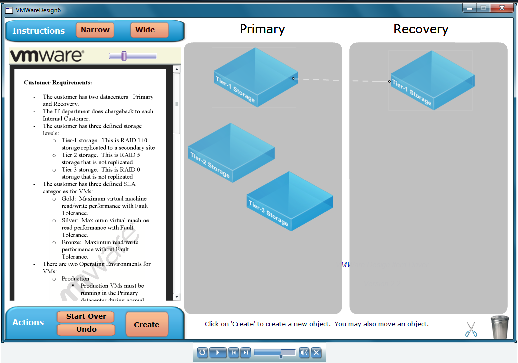Mute audio with the speaker icon

click(304, 352)
